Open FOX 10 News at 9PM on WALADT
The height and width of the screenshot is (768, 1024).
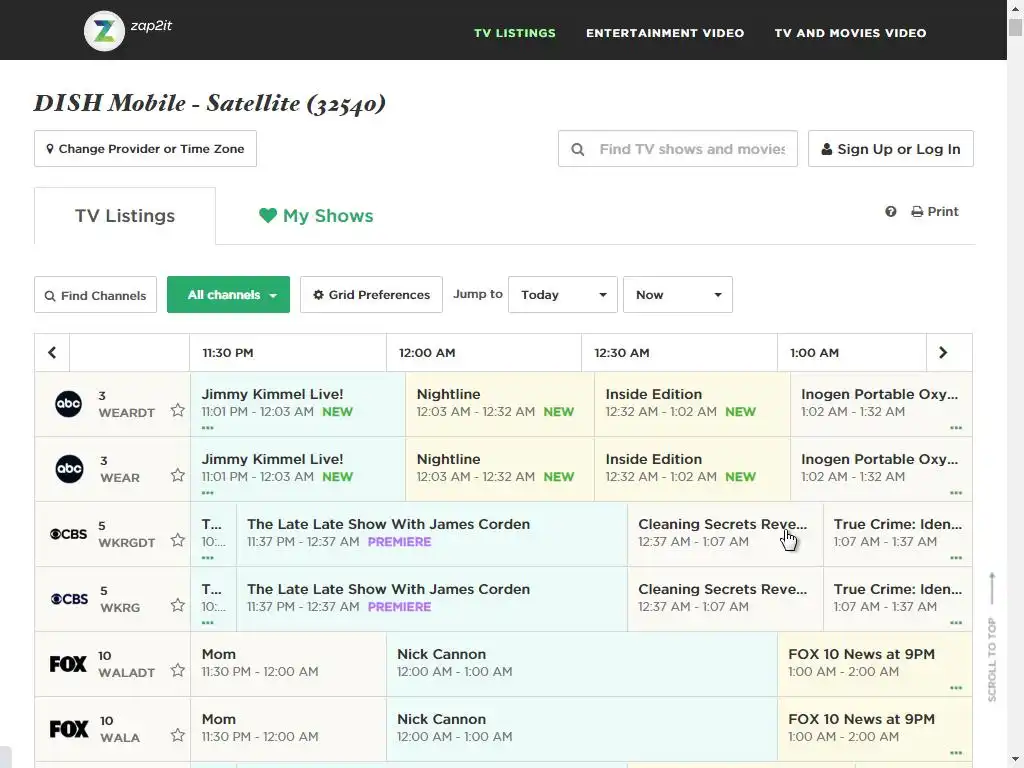[x=875, y=664]
